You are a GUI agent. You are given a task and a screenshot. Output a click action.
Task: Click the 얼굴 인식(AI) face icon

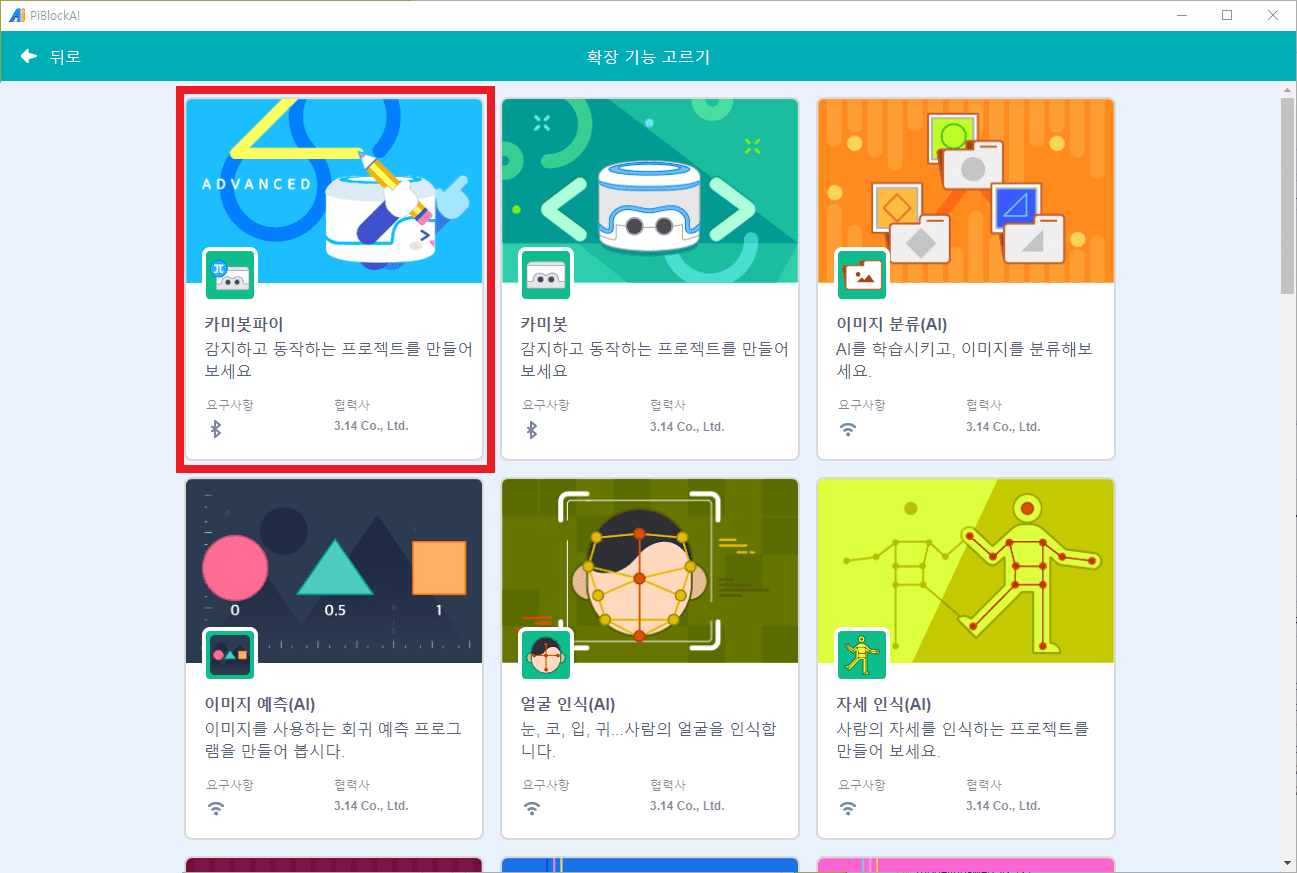click(x=546, y=655)
